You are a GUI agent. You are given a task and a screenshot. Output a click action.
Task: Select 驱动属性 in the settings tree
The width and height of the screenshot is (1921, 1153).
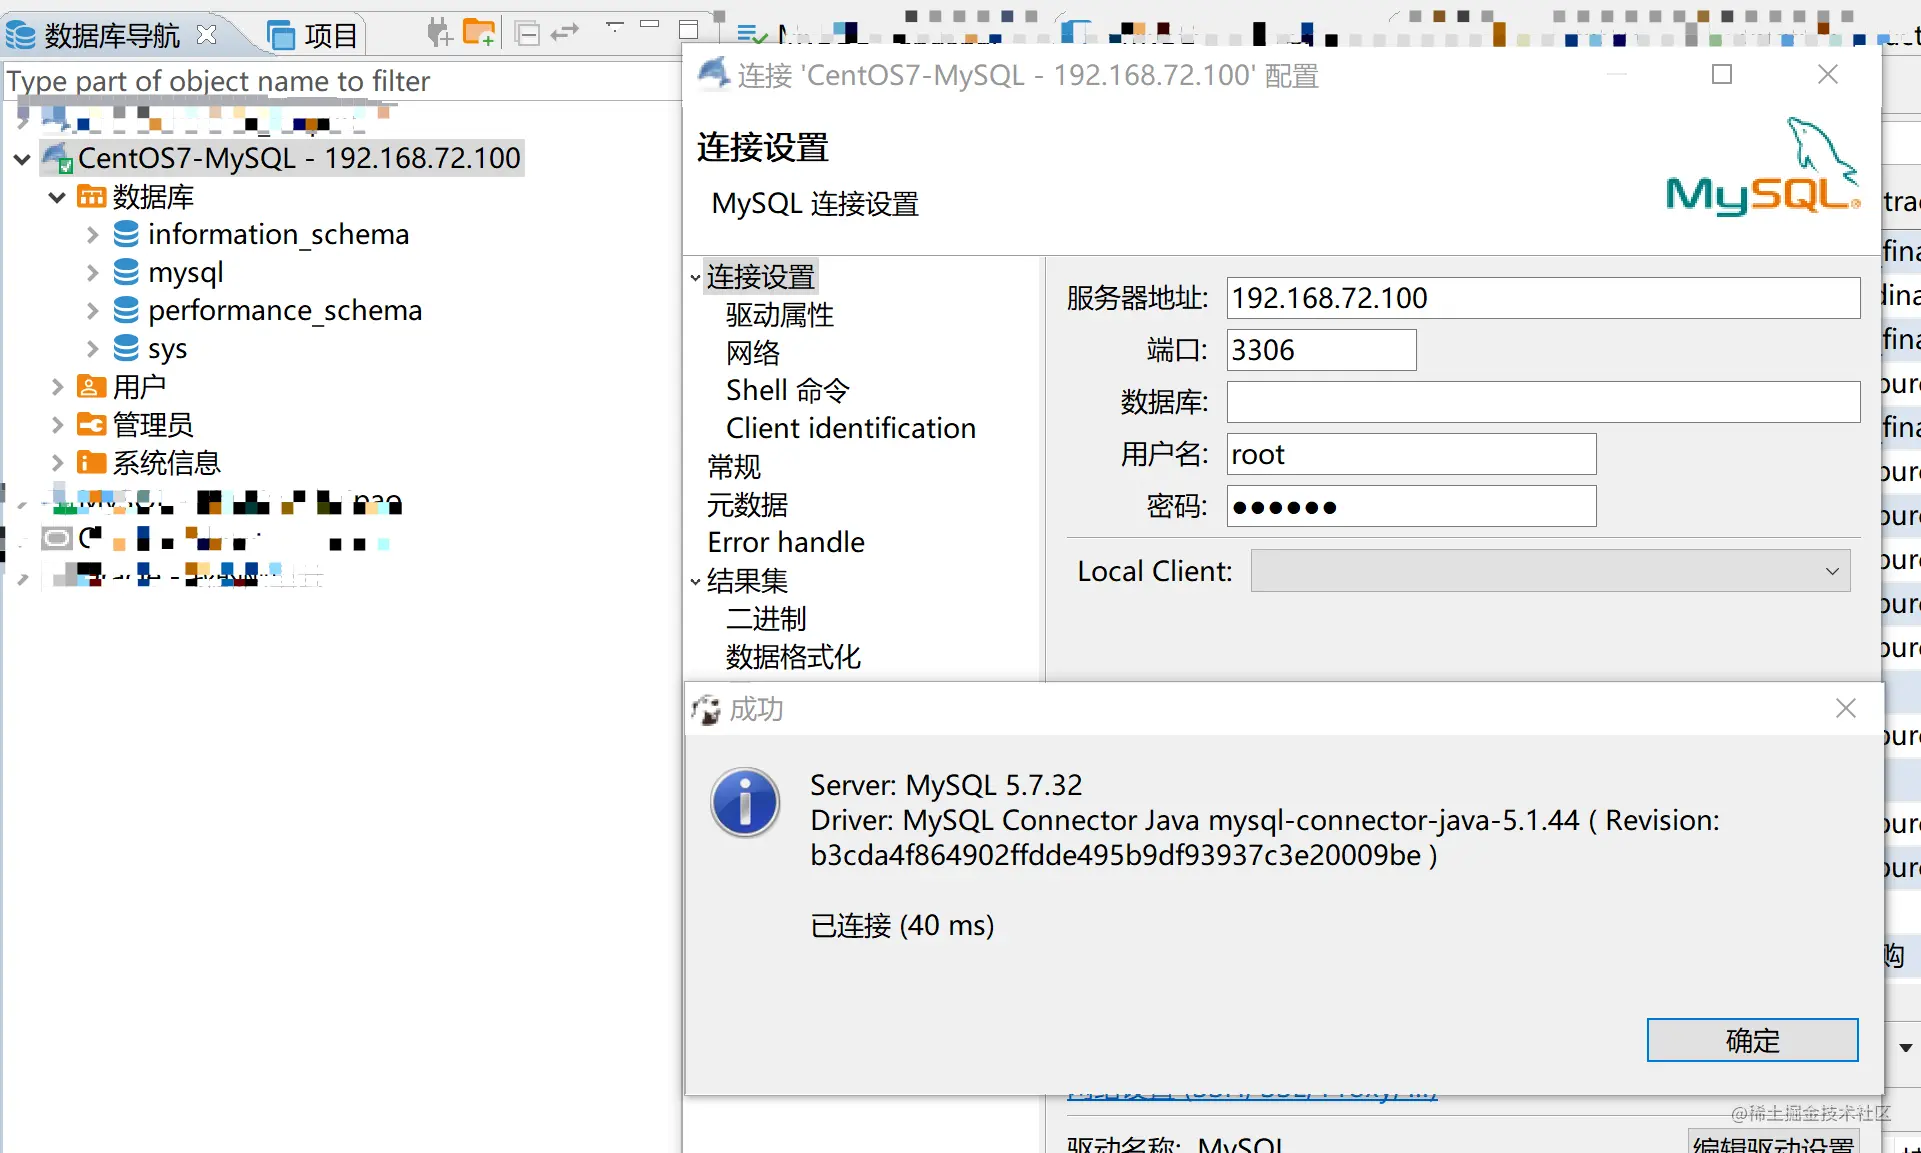779,315
